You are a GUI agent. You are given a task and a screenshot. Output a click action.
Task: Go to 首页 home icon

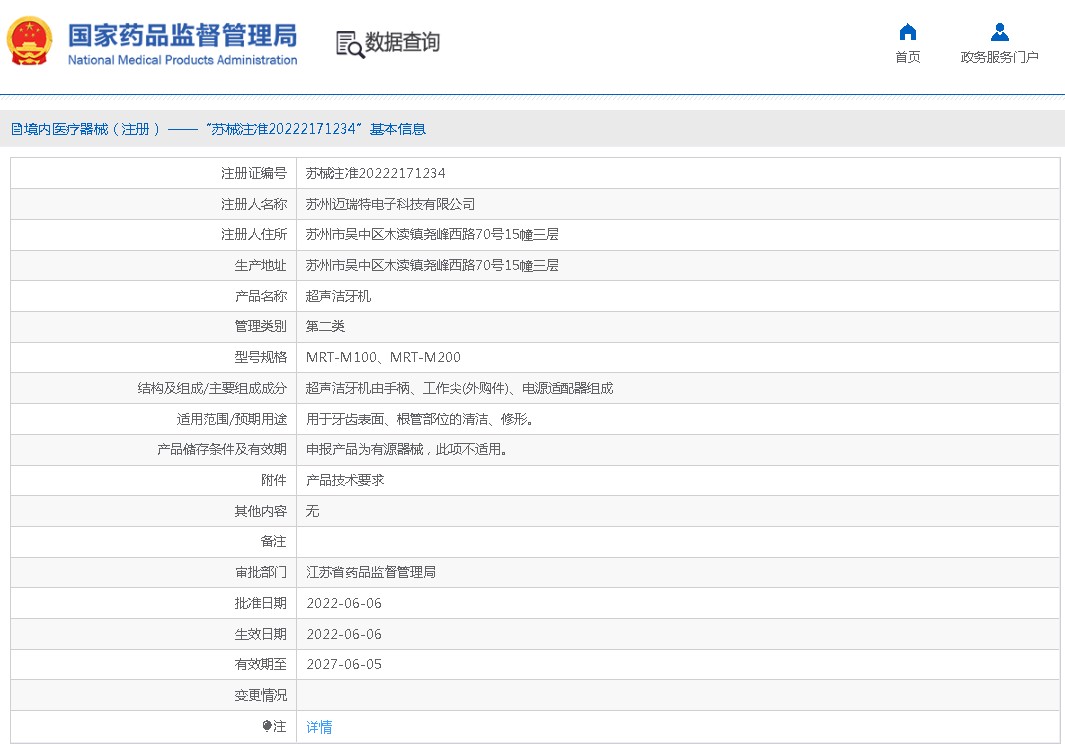pos(907,33)
